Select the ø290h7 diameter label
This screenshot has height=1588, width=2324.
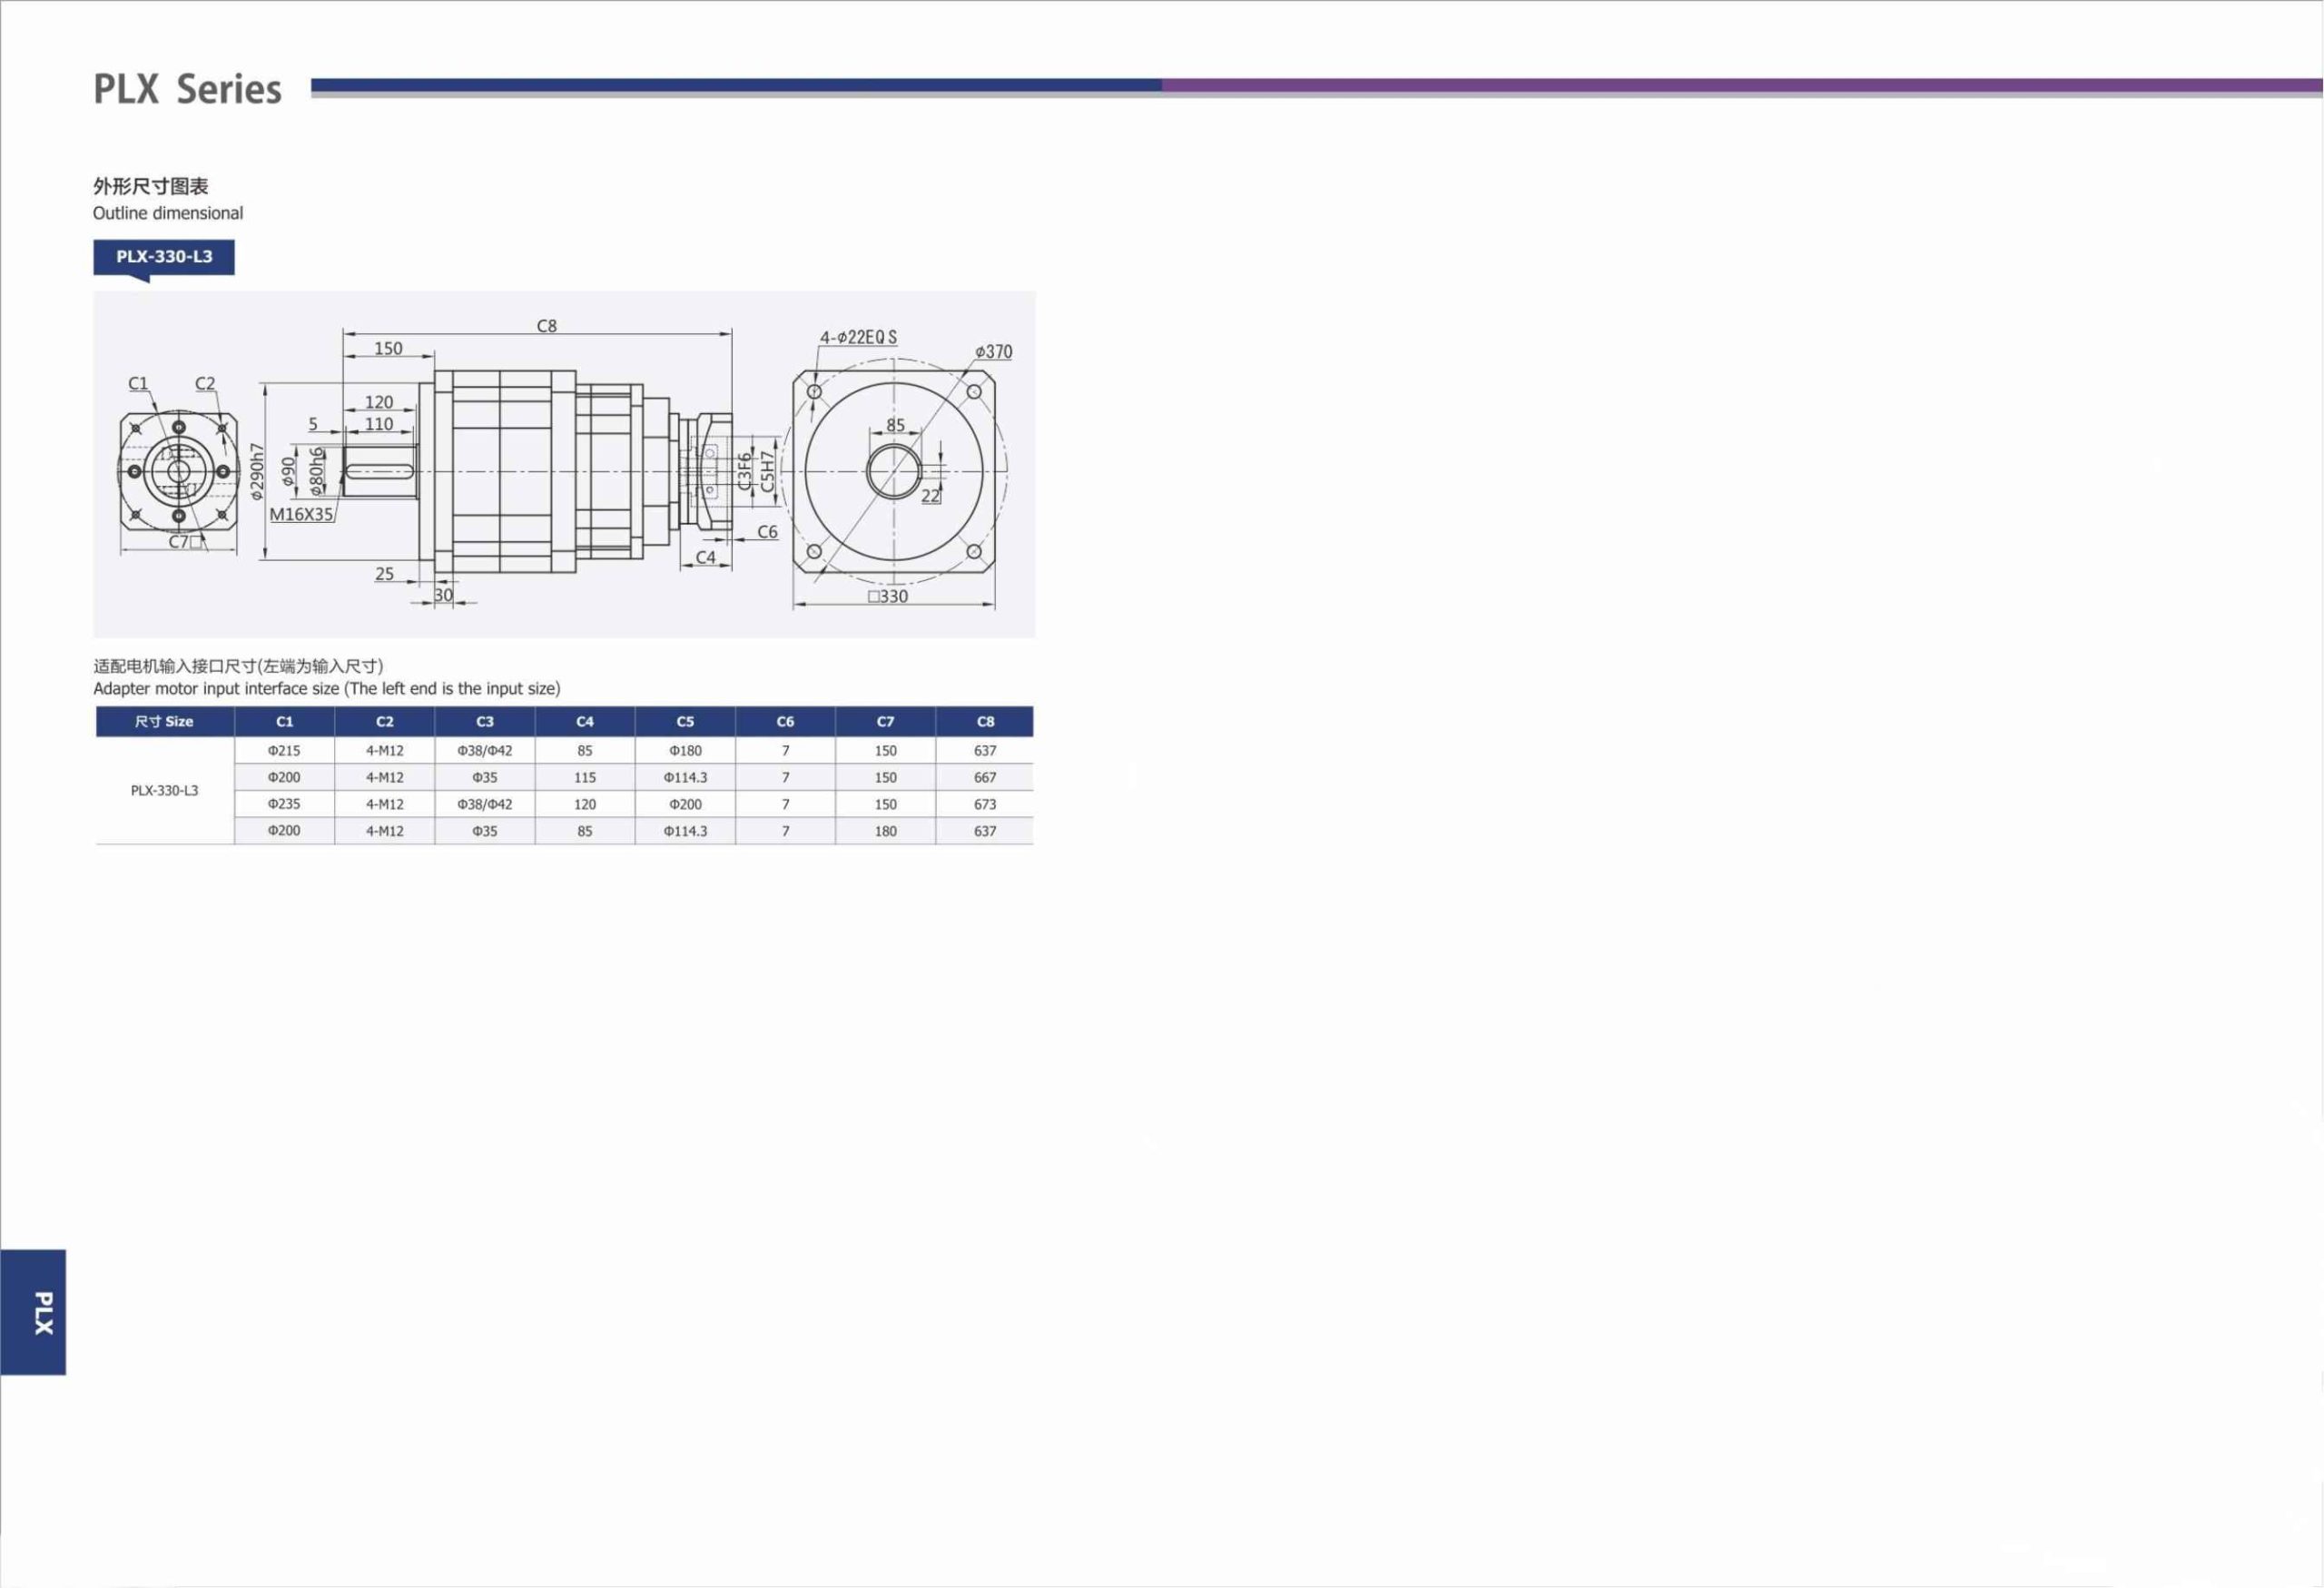(x=257, y=471)
